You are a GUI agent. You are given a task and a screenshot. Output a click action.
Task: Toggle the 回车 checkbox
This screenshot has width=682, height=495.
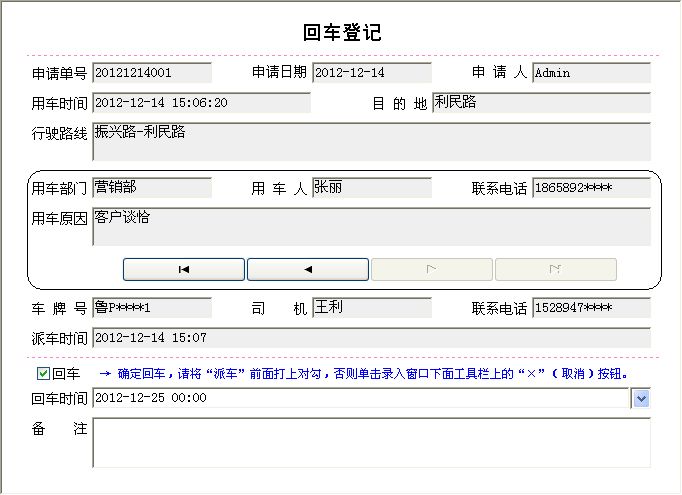43,374
